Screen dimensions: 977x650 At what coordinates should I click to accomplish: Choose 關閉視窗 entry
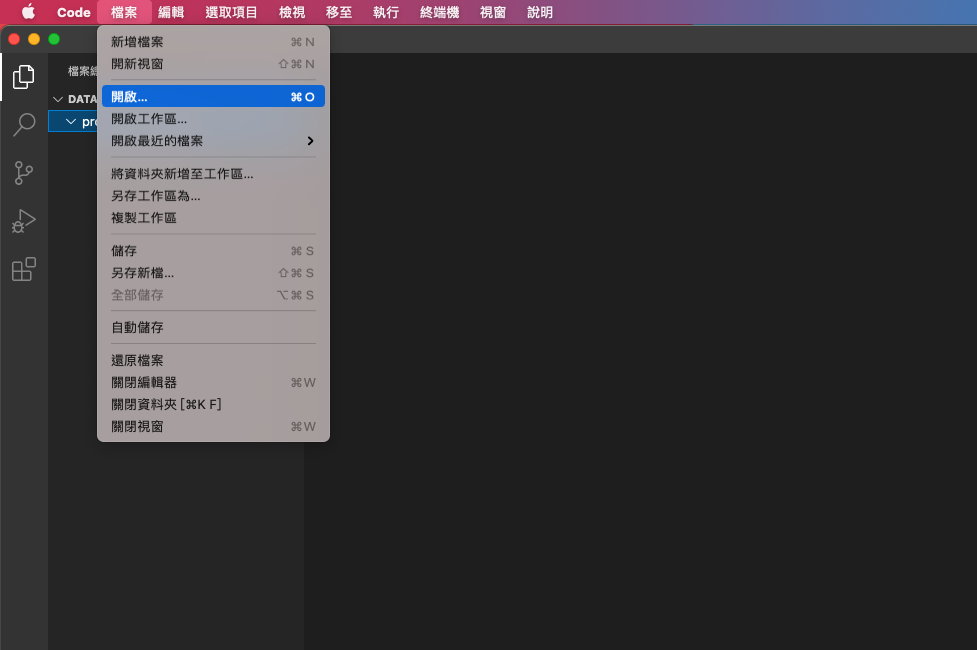coord(213,426)
